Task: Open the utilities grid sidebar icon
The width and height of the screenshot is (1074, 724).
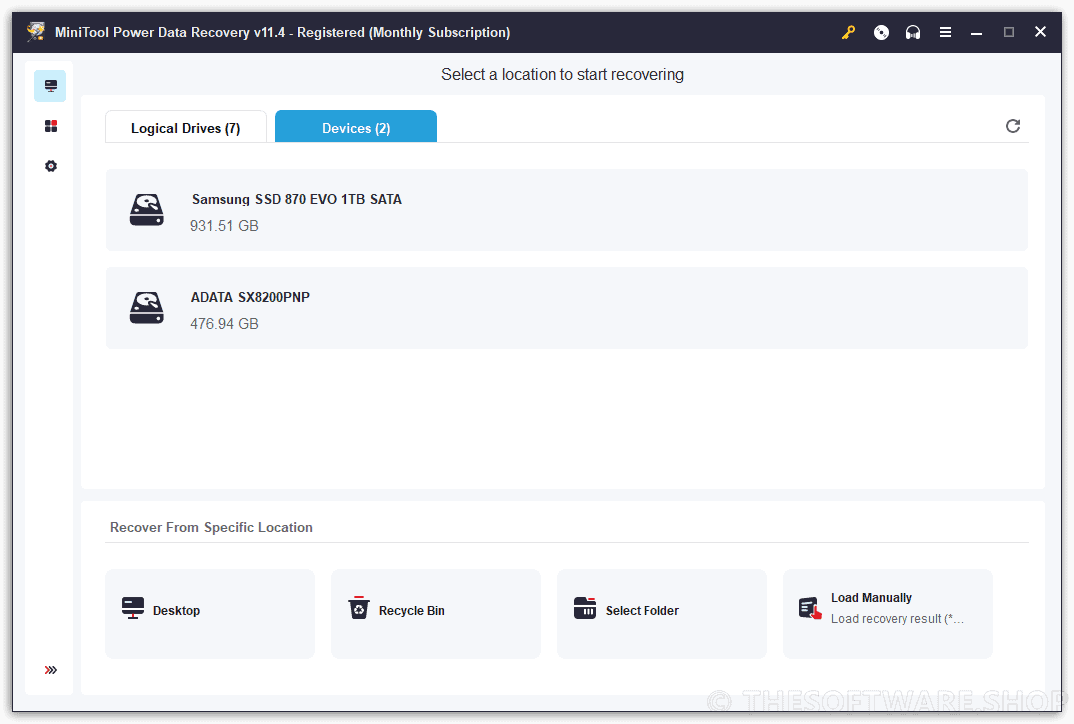Action: [x=51, y=126]
